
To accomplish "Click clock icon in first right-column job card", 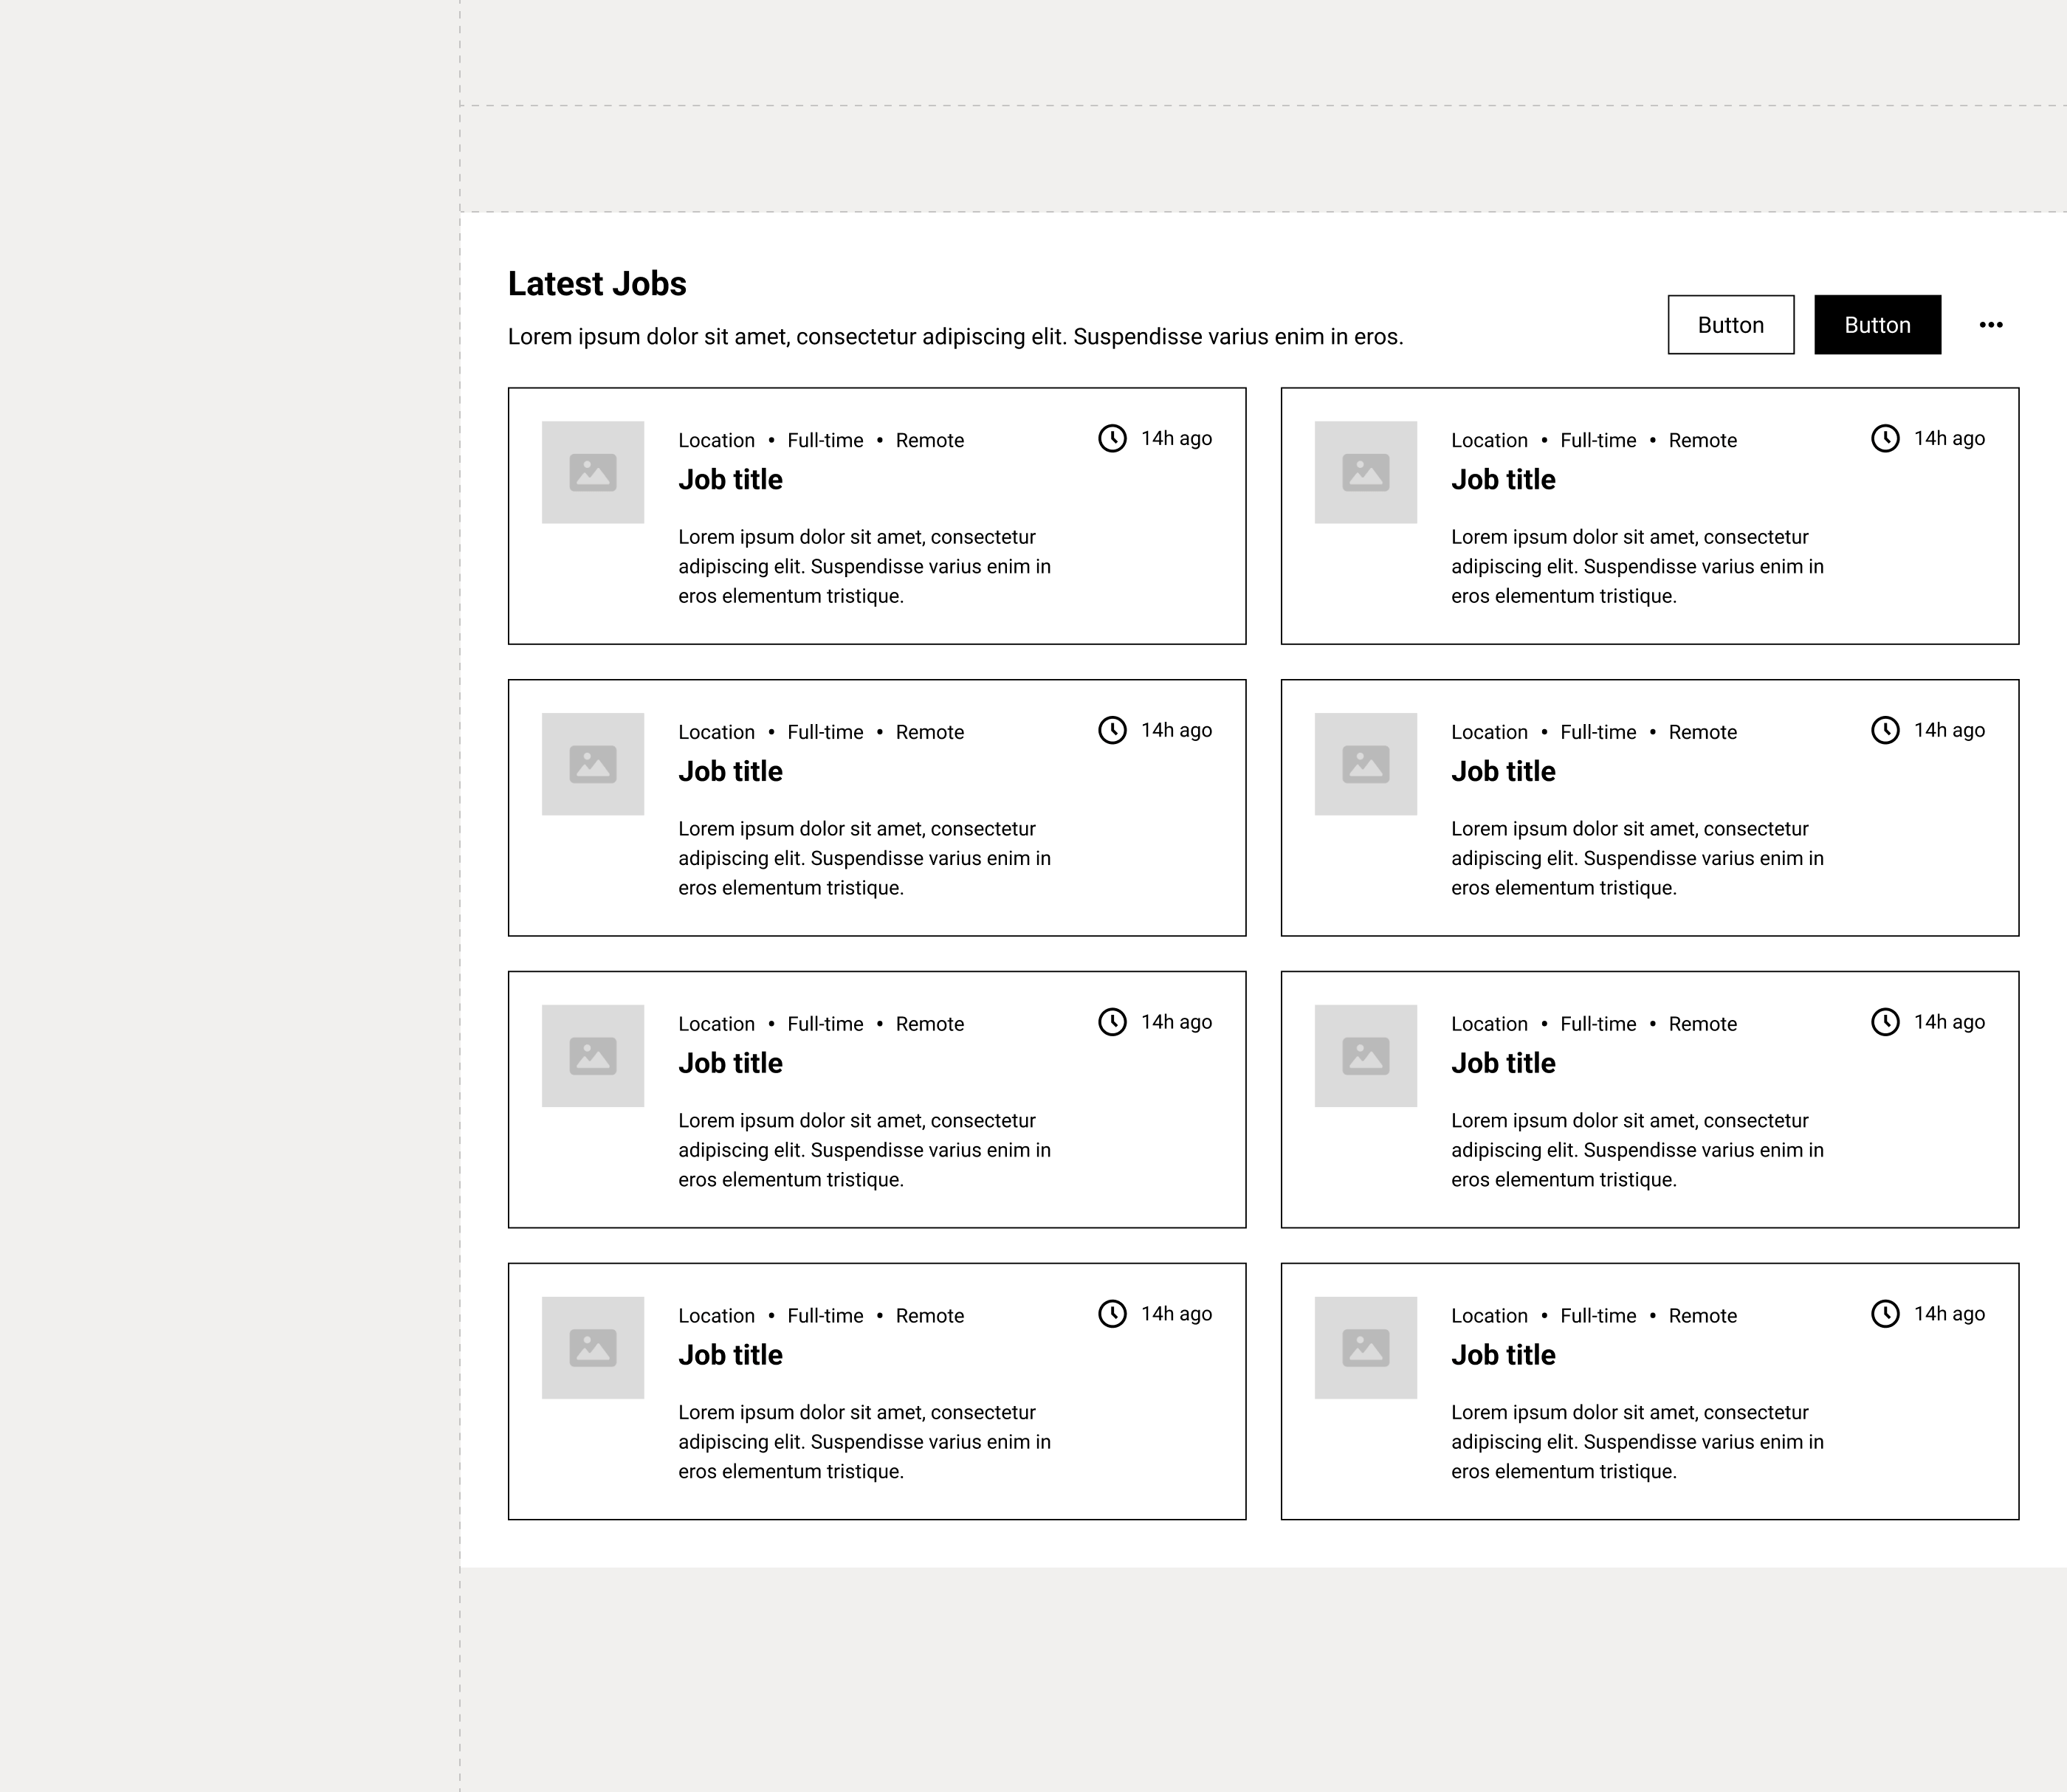I will click(1885, 438).
